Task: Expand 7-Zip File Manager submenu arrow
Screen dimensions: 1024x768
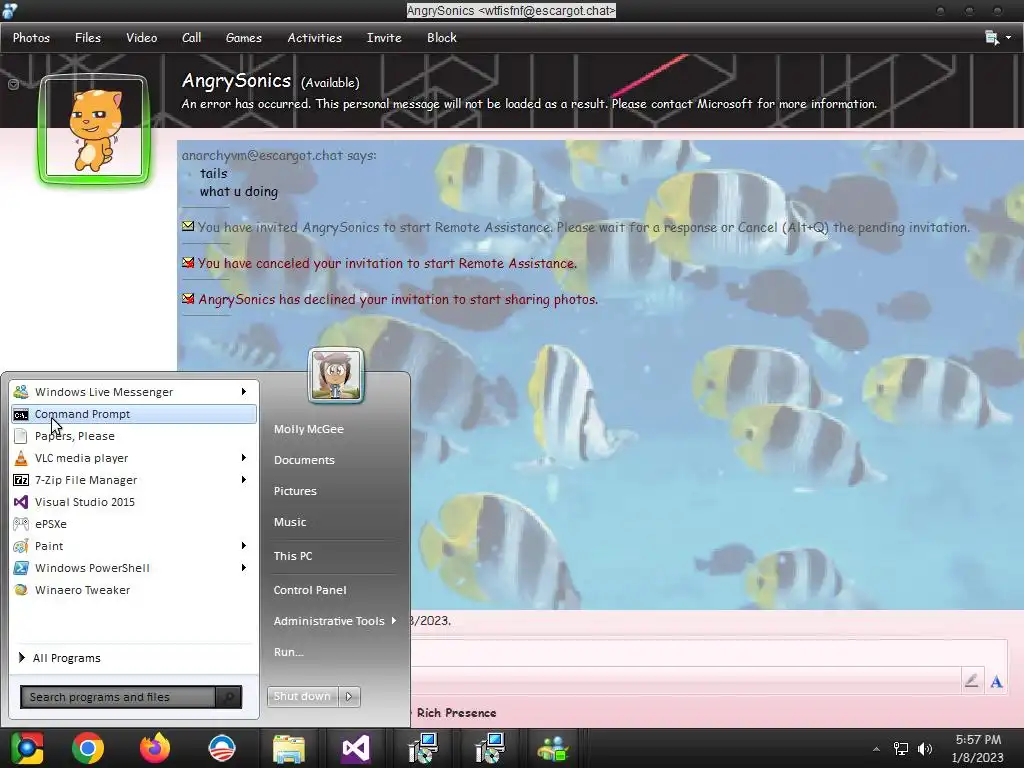Action: (244, 480)
